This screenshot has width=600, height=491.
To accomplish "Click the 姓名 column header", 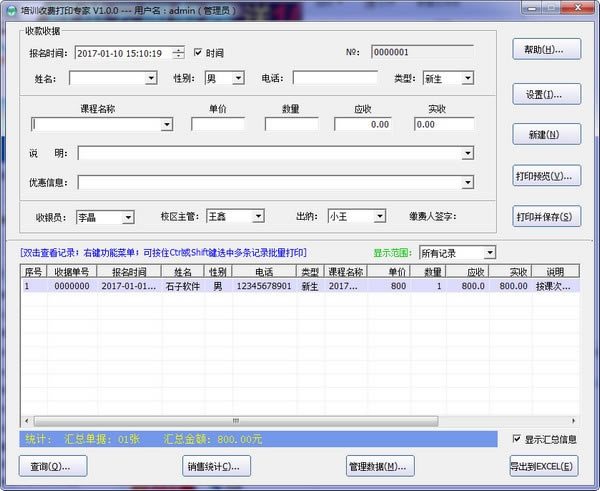I will click(x=181, y=271).
